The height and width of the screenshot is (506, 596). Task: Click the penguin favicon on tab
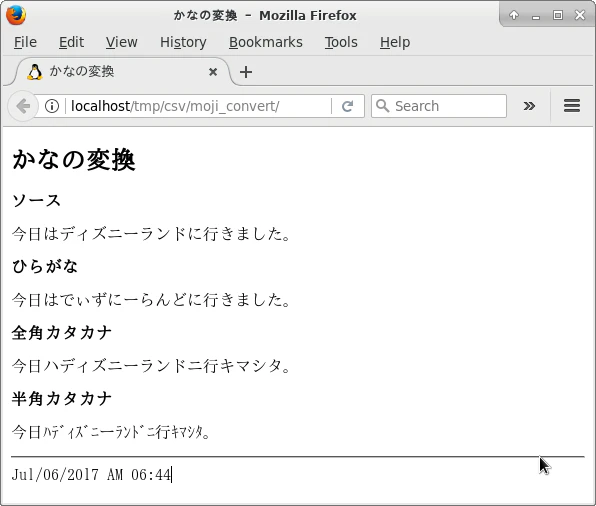(35, 71)
